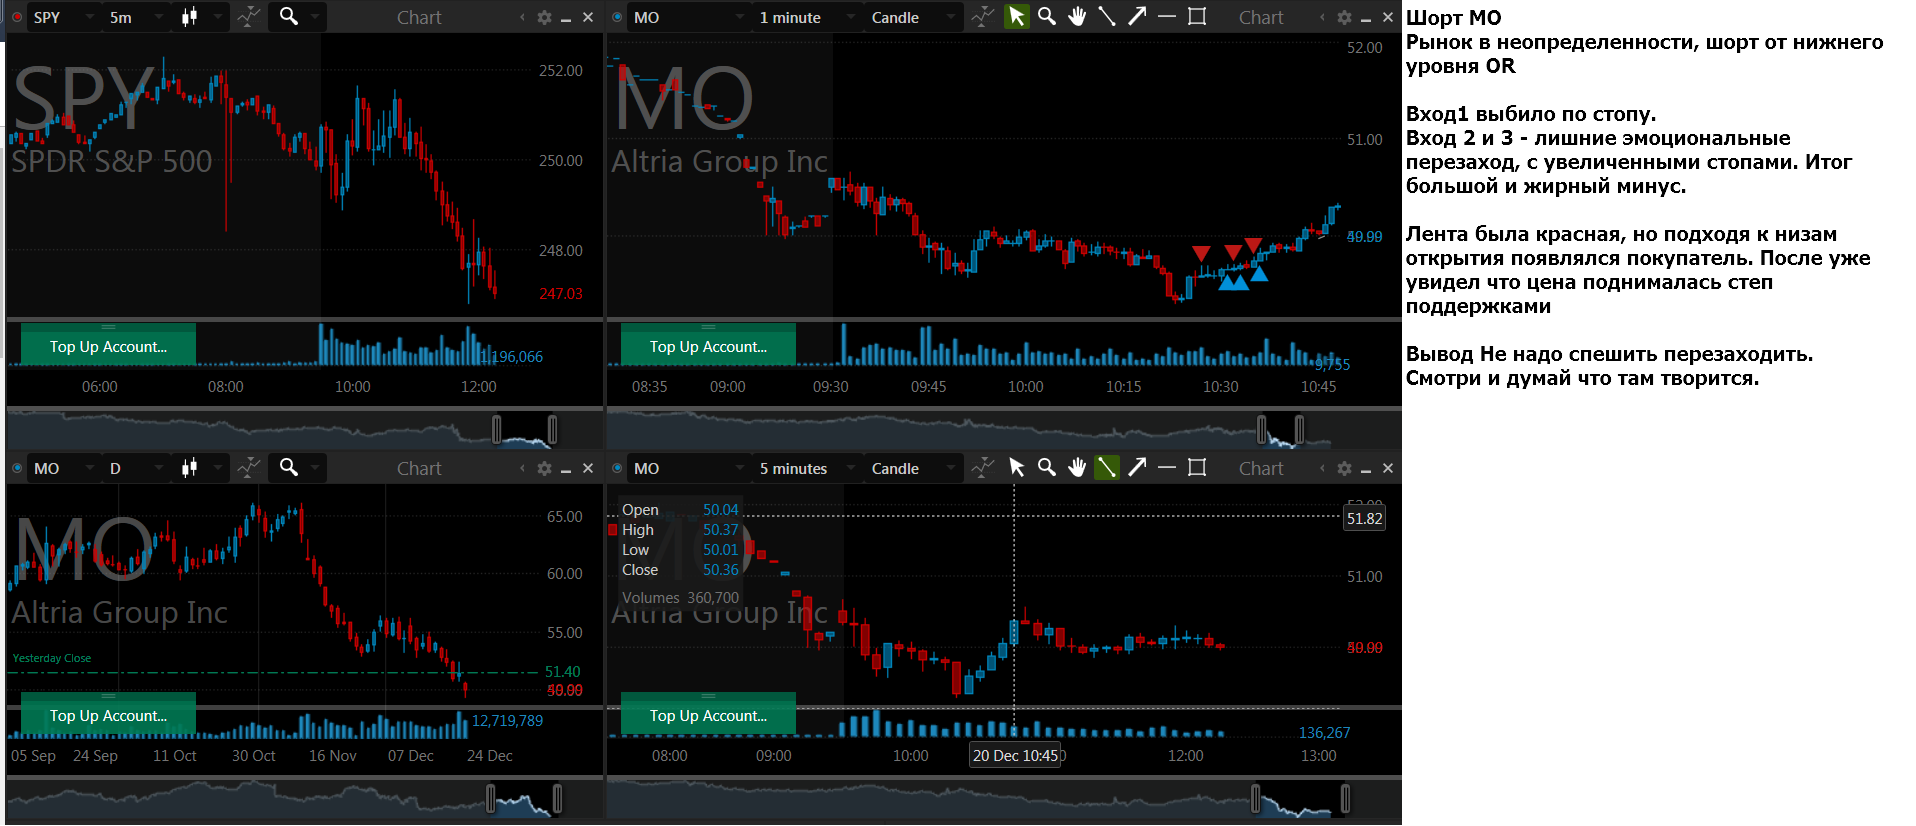Select the horizontal line tool in MO 5 minutes chart
The height and width of the screenshot is (826, 1916).
1166,467
